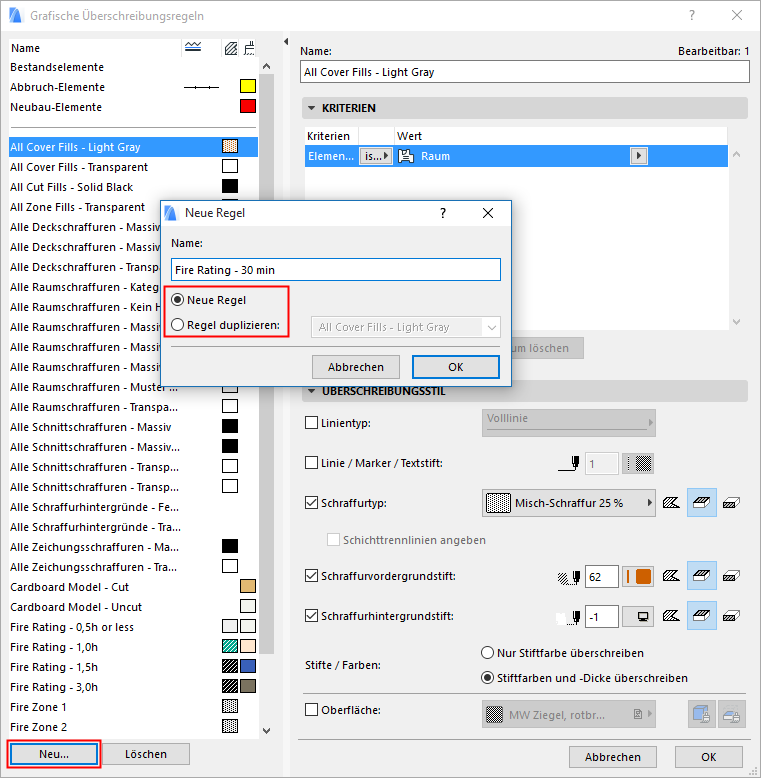Open Volllinie line type dropdown

569,423
